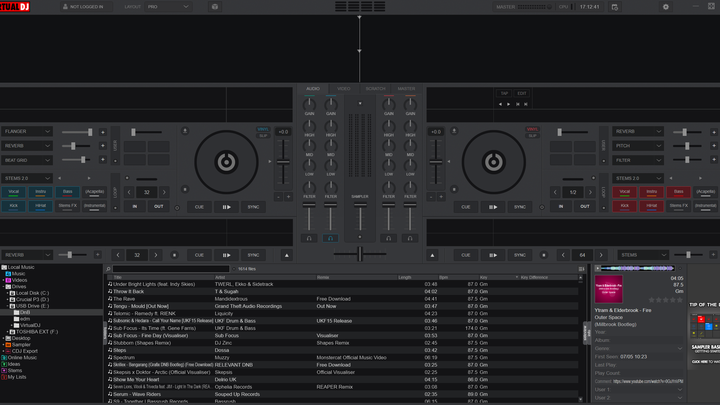Click the browser search input field
The height and width of the screenshot is (405, 720).
tap(171, 269)
